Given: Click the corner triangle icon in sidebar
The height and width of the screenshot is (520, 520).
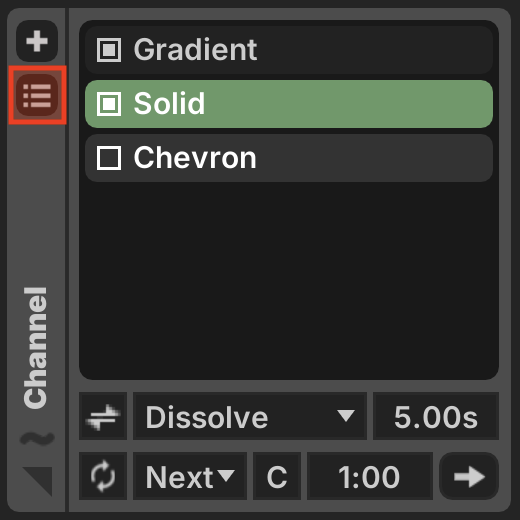Looking at the screenshot, I should click(x=37, y=481).
